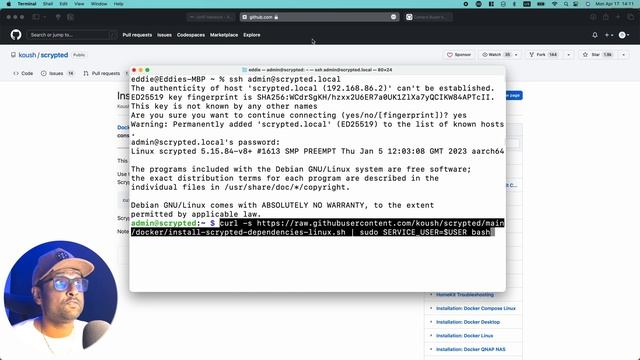The width and height of the screenshot is (640, 360).
Task: Click the folder icon in terminal title
Action: coord(244,70)
